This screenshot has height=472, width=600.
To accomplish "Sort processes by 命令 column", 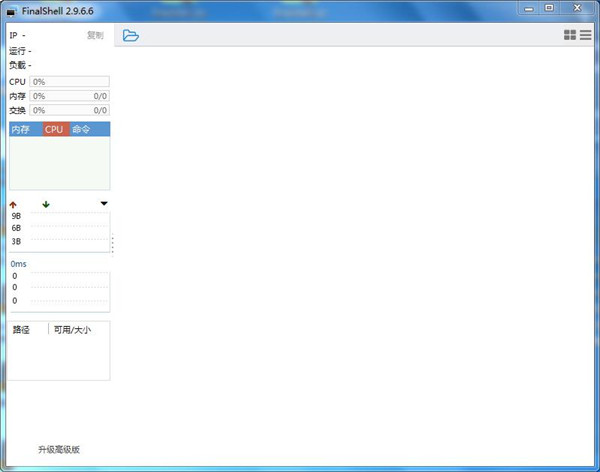I will tap(81, 130).
